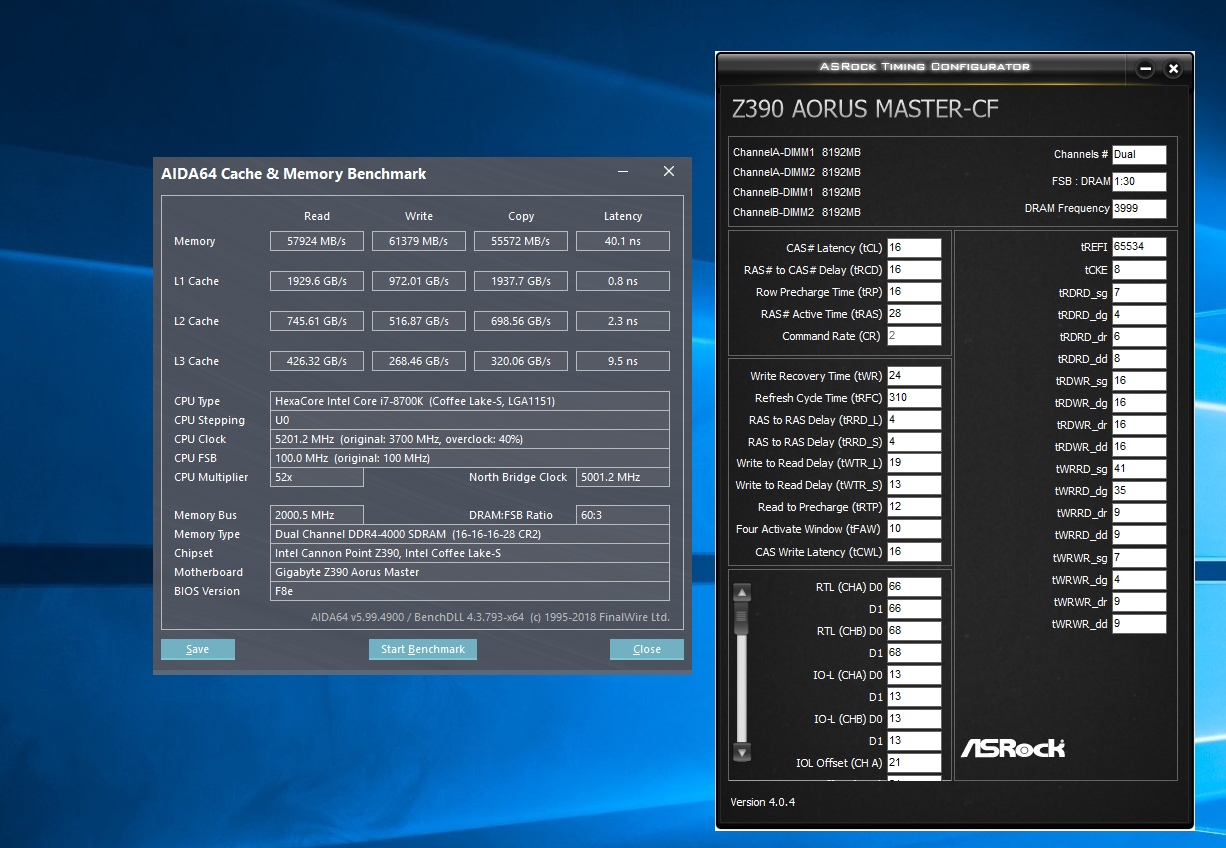Click the DRAM Frequency field
Image resolution: width=1226 pixels, height=848 pixels.
[x=1139, y=209]
